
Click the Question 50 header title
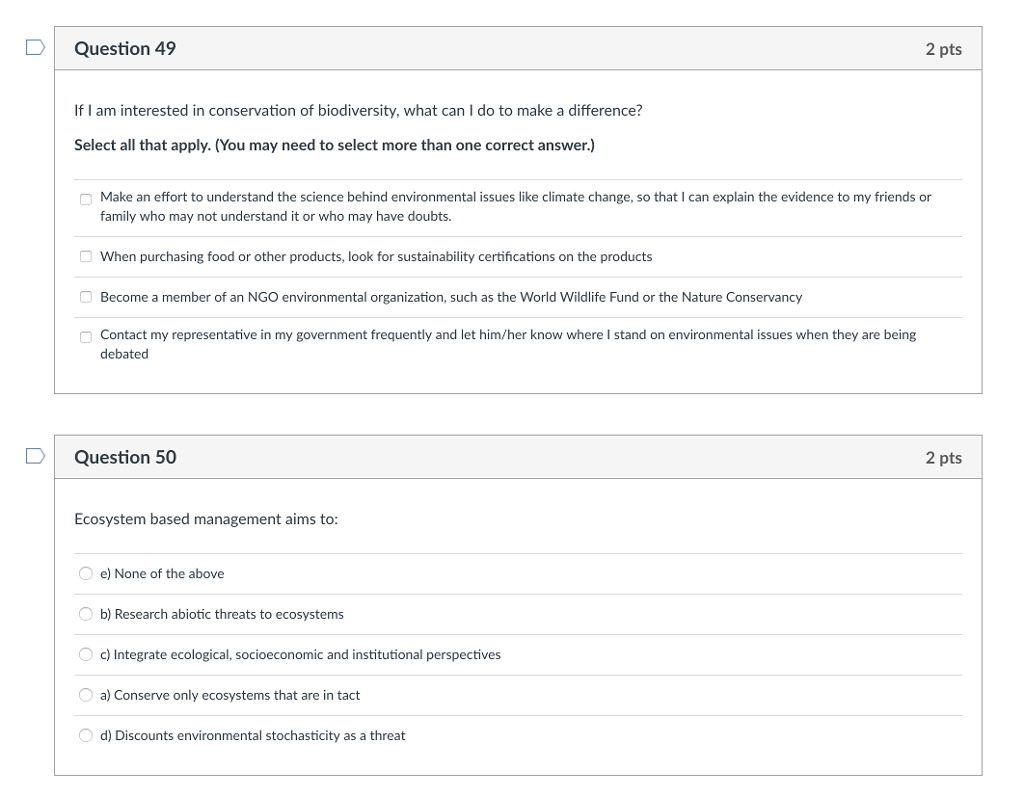coord(125,457)
